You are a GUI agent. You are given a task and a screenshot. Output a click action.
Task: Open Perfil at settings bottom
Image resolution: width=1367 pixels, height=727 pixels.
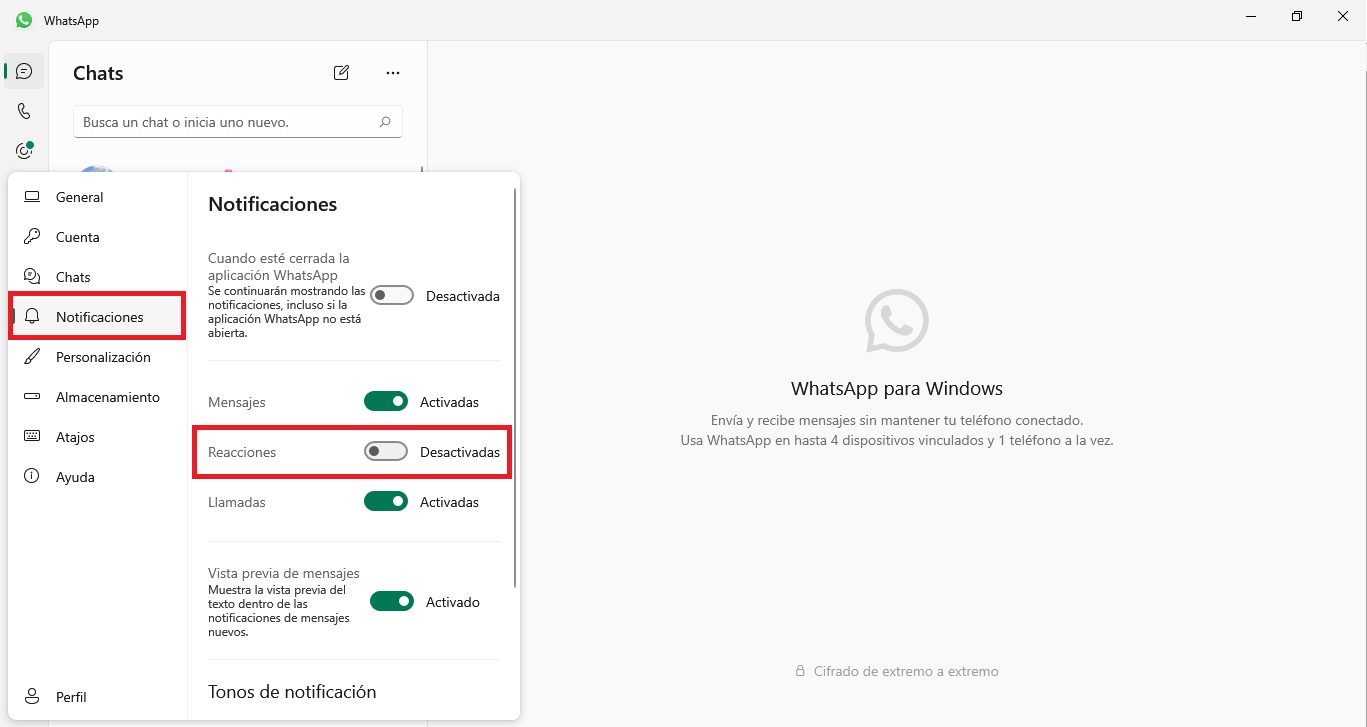point(98,697)
